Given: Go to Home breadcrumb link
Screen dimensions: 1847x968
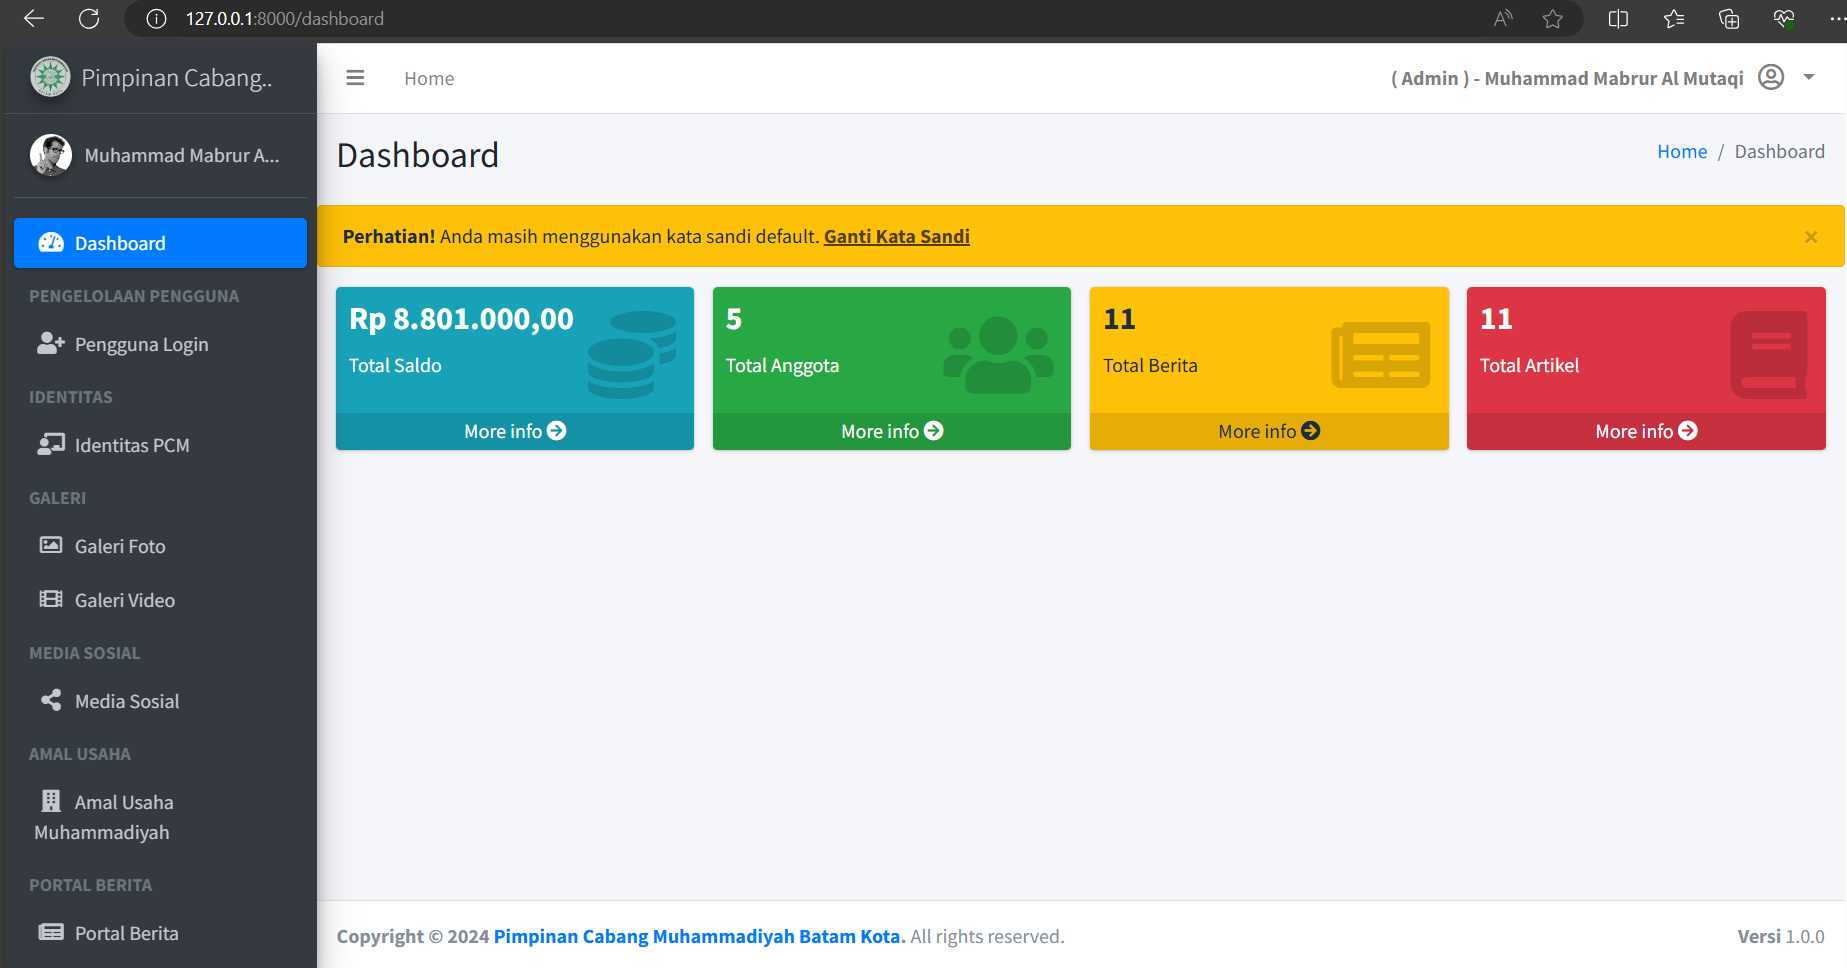Looking at the screenshot, I should click(1682, 152).
